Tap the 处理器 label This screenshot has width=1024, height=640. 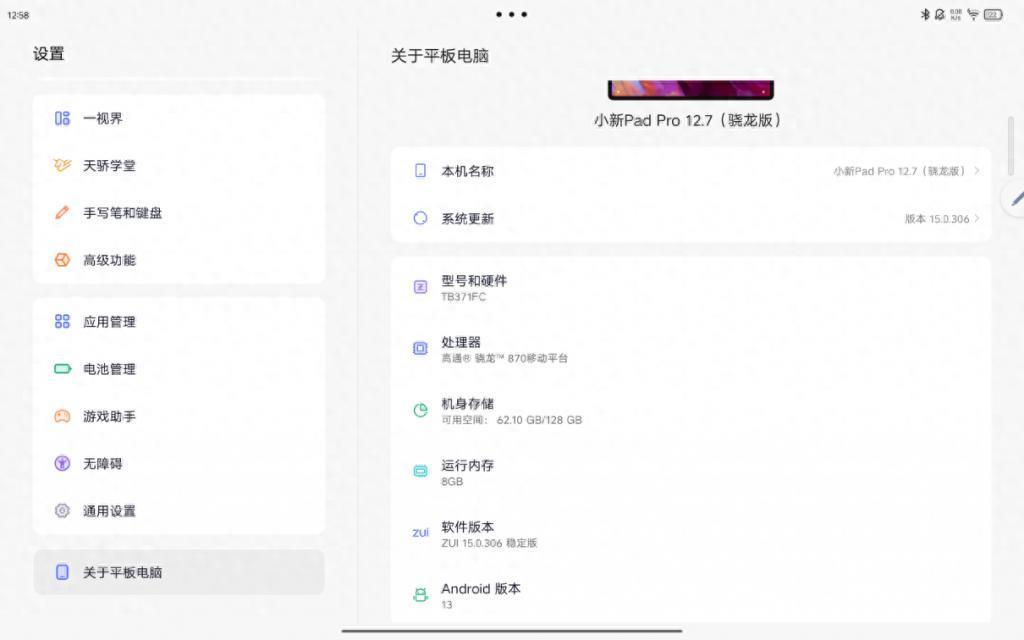(x=460, y=342)
